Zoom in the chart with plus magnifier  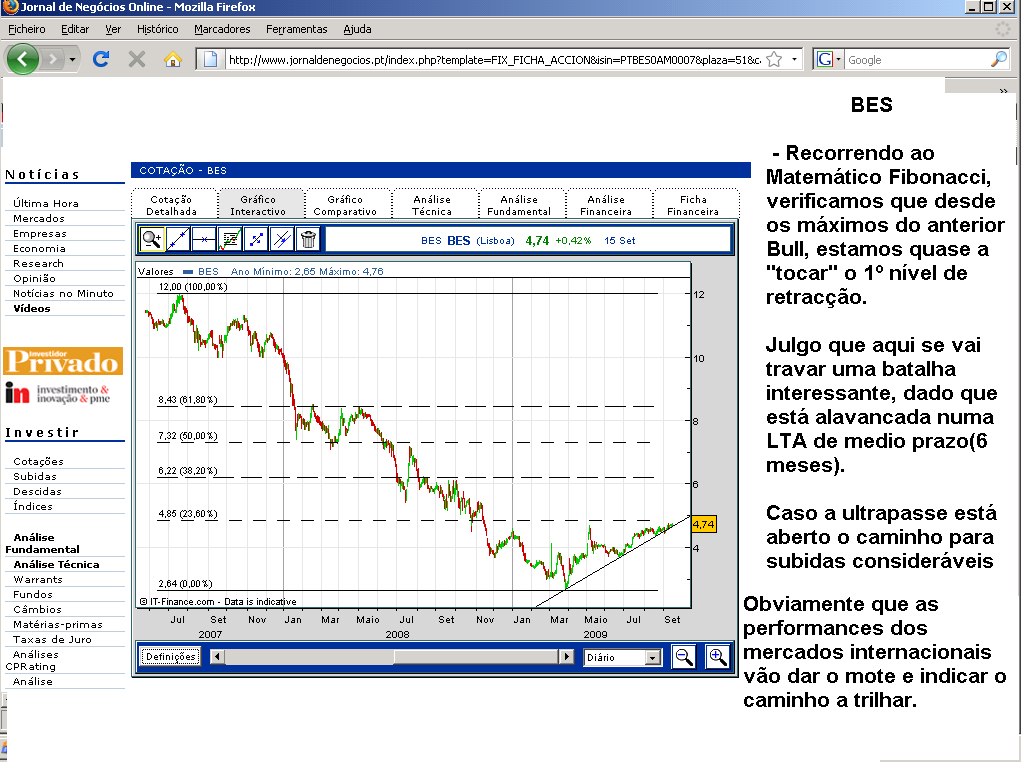pos(717,656)
